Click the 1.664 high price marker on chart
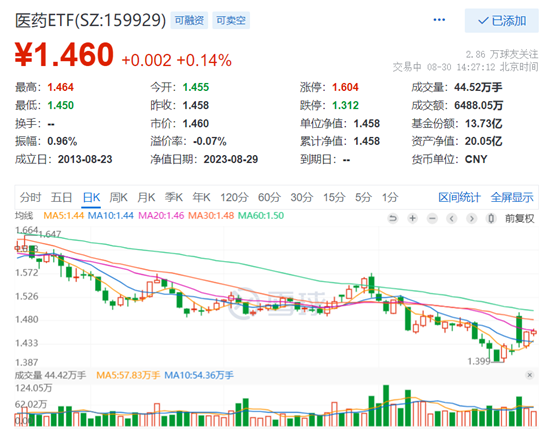The width and height of the screenshot is (554, 429). (26, 230)
